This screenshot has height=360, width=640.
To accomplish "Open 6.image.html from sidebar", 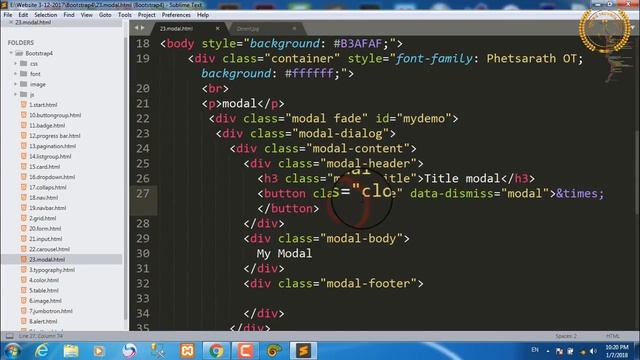I will [45, 300].
